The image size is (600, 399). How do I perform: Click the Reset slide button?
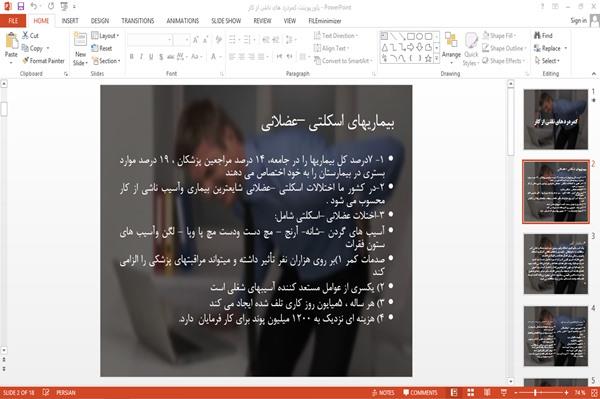102,48
